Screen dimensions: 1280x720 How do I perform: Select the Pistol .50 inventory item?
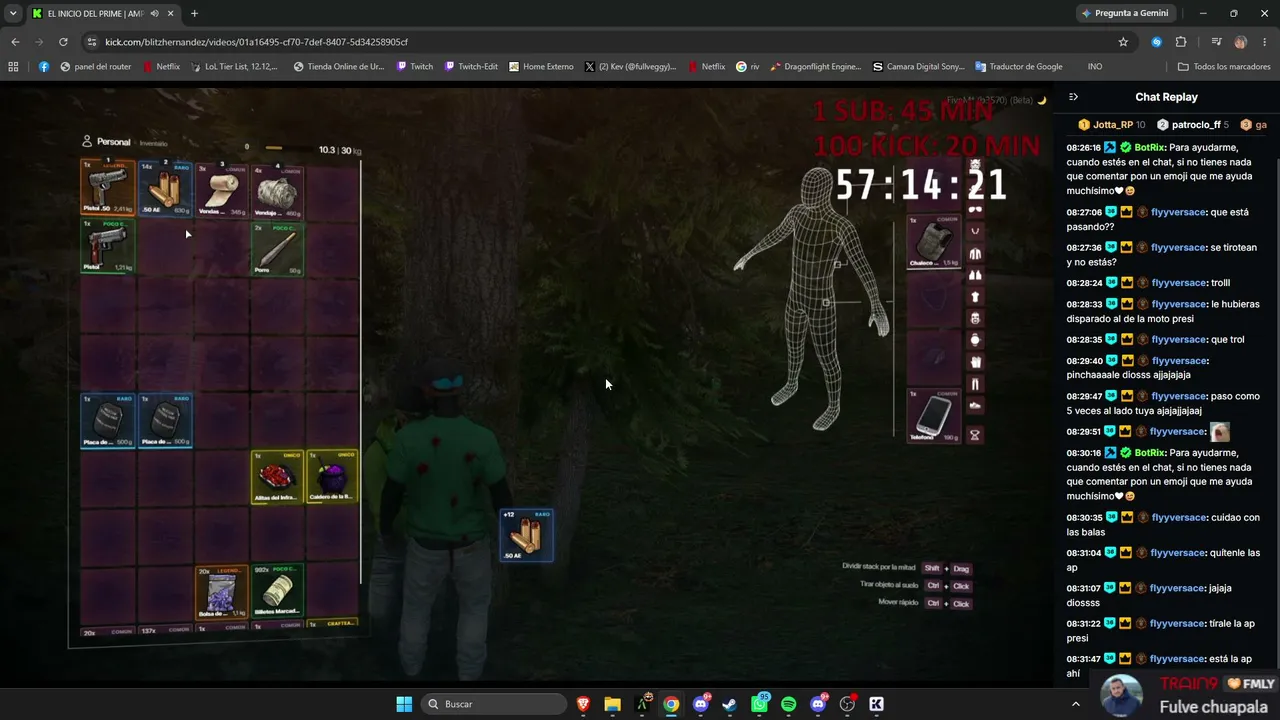[108, 187]
